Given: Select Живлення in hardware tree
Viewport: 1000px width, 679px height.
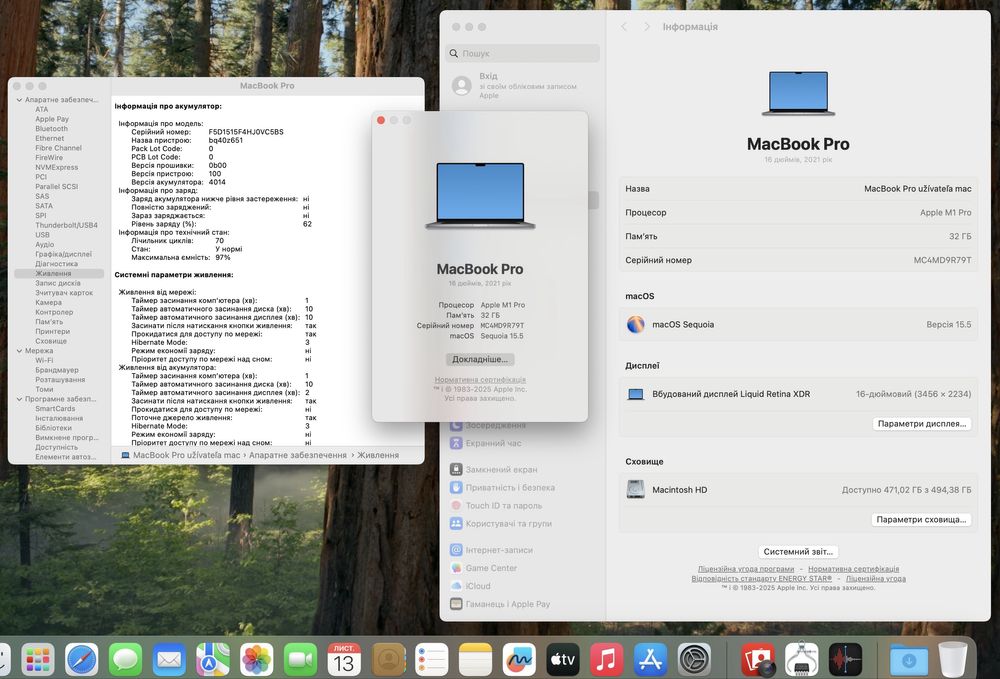Looking at the screenshot, I should pos(59,274).
